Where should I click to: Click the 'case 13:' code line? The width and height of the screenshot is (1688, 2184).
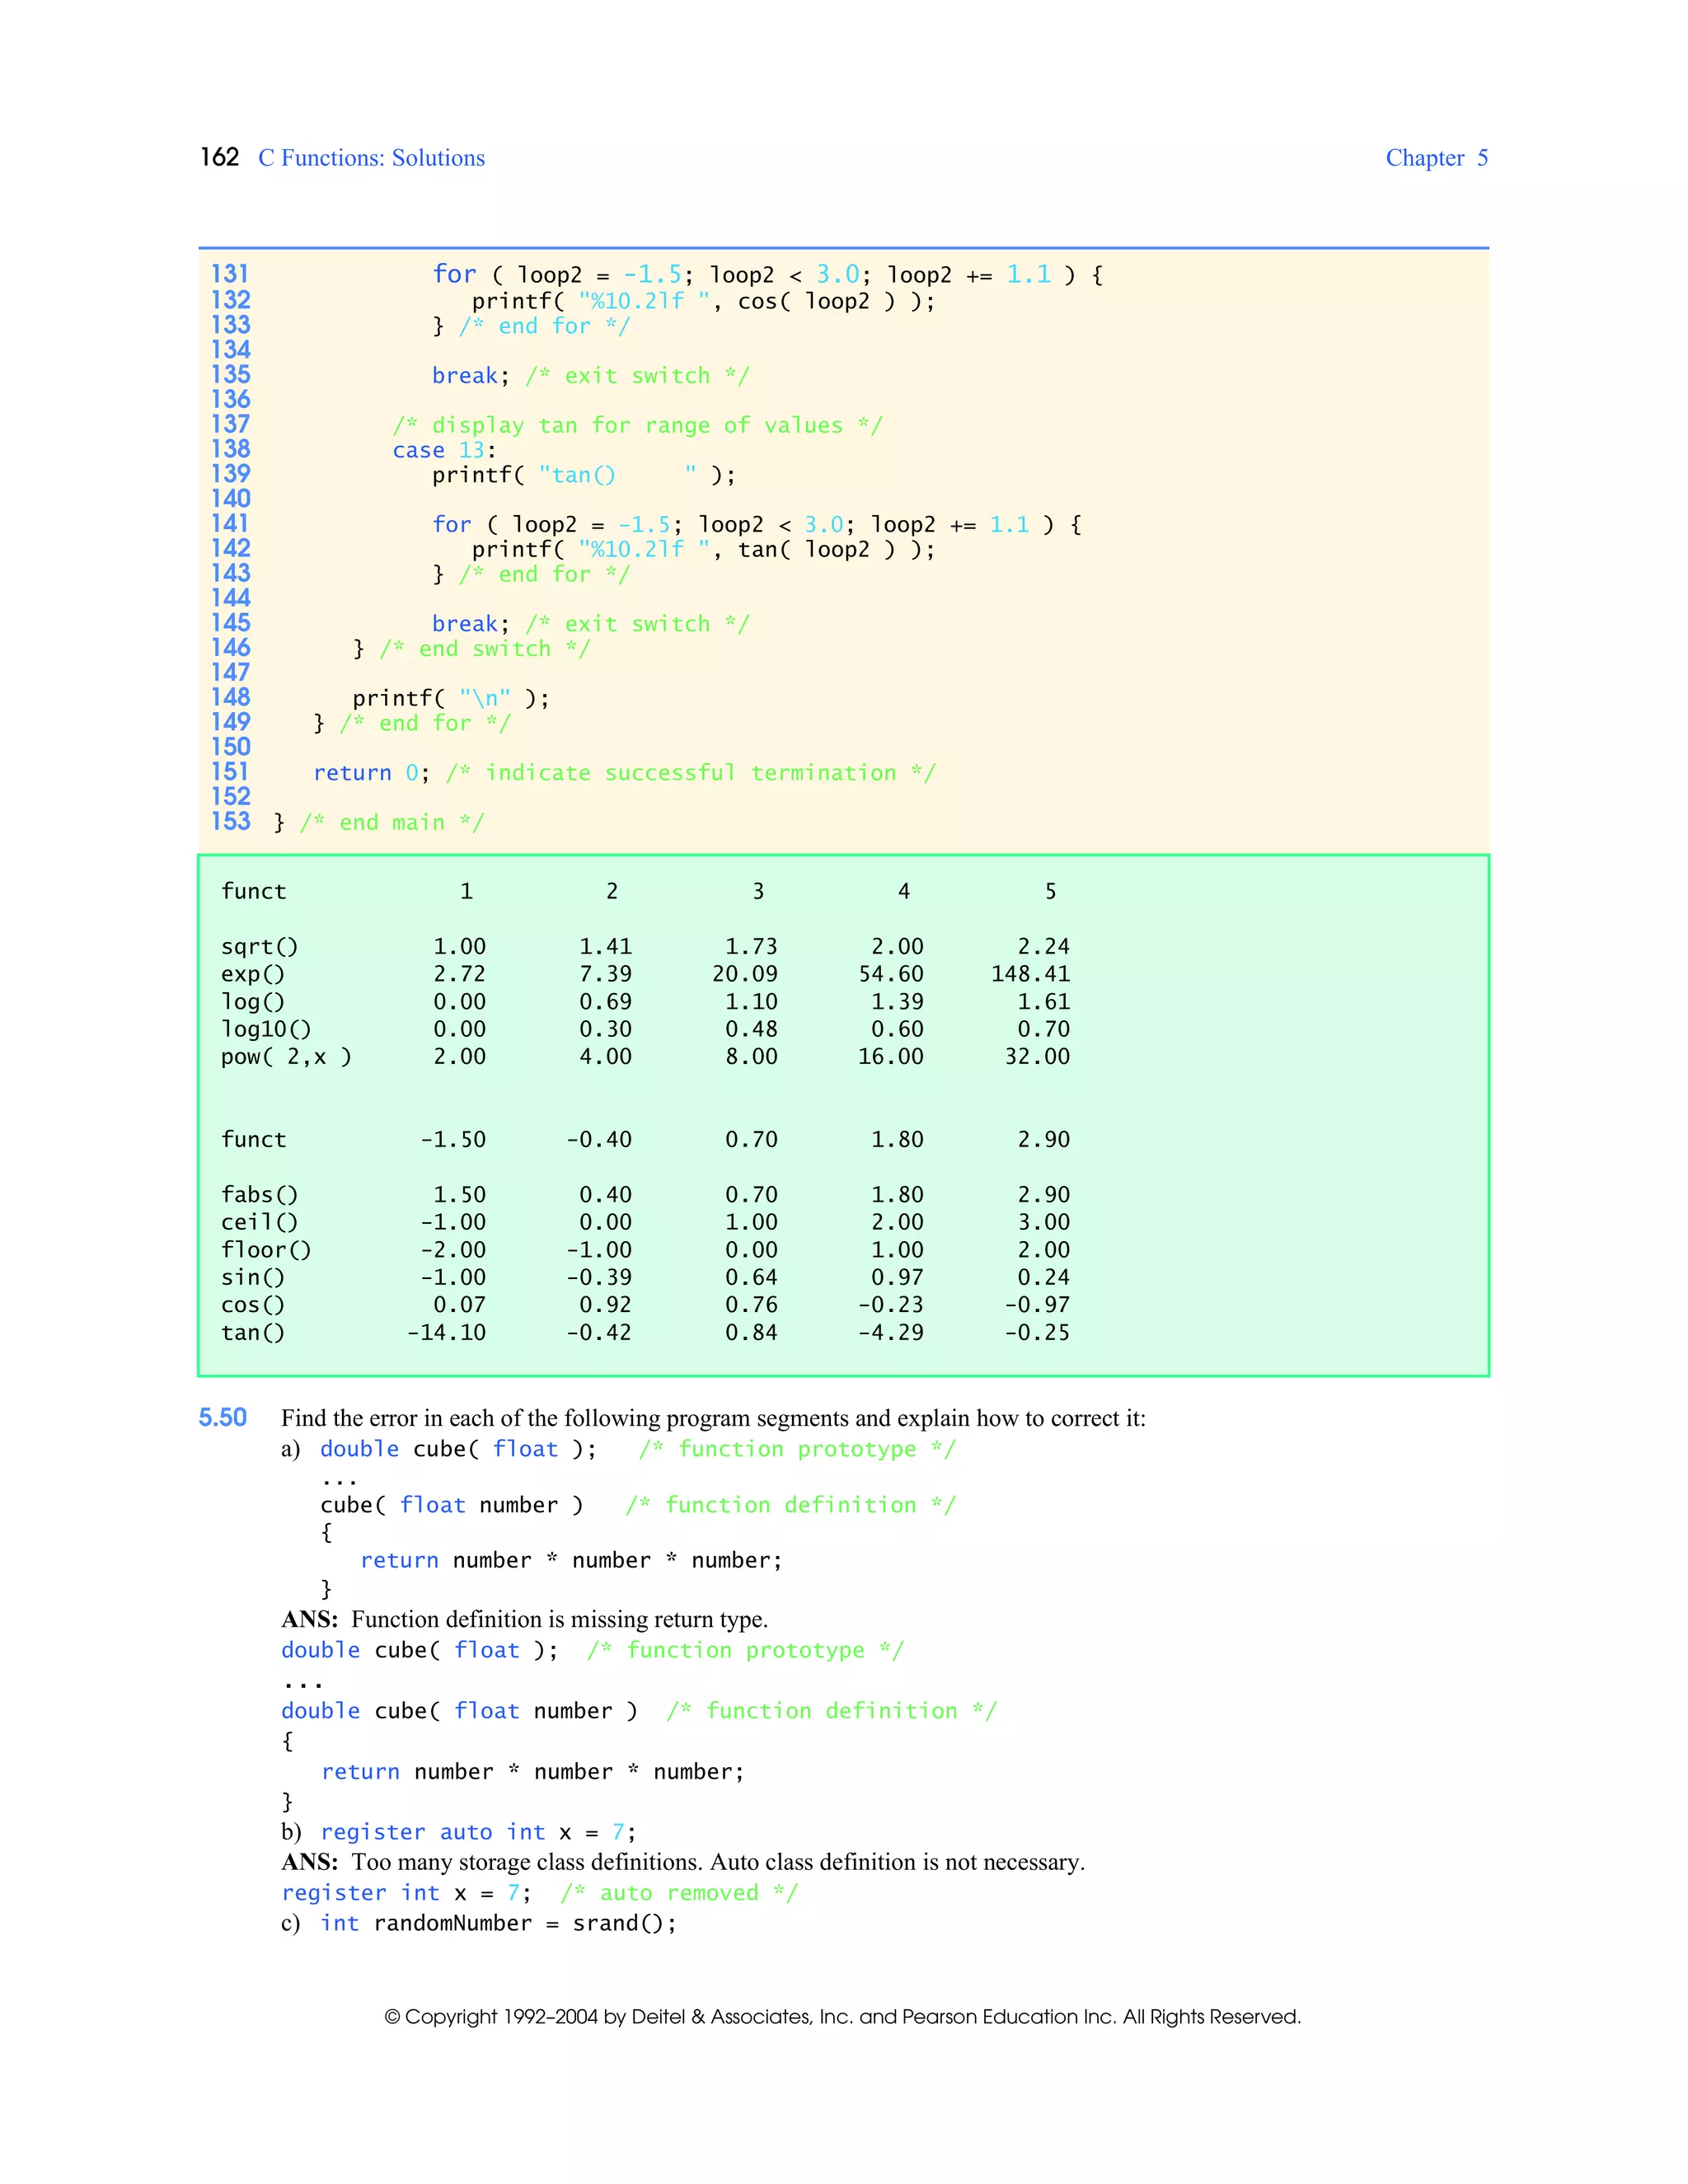click(x=443, y=450)
